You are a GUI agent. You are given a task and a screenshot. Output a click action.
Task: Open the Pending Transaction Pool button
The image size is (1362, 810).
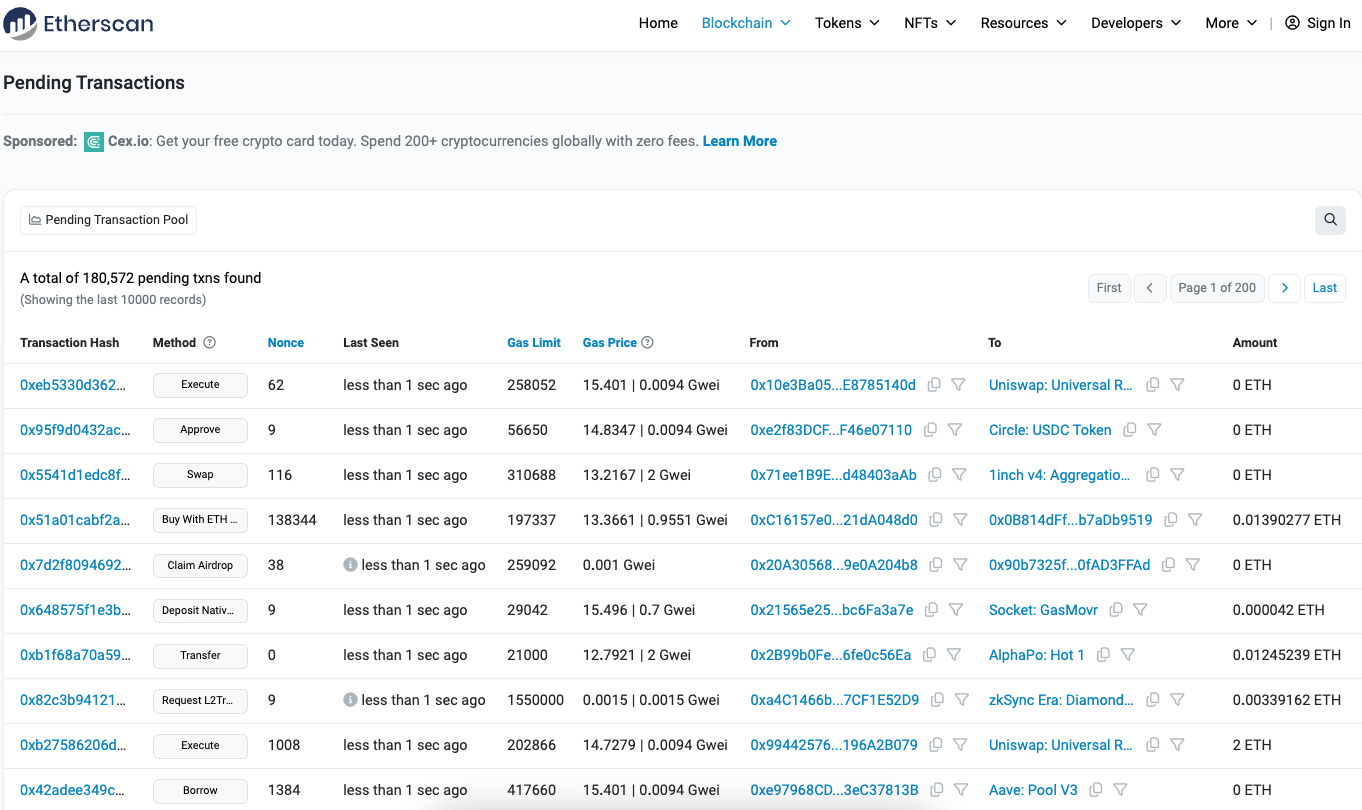click(108, 220)
